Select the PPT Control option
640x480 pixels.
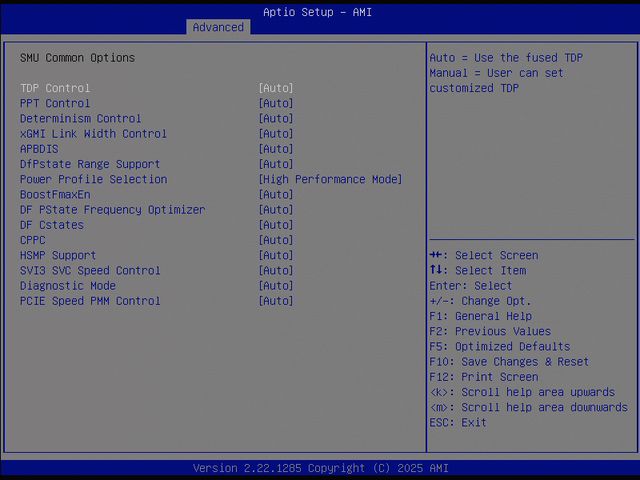tap(55, 103)
